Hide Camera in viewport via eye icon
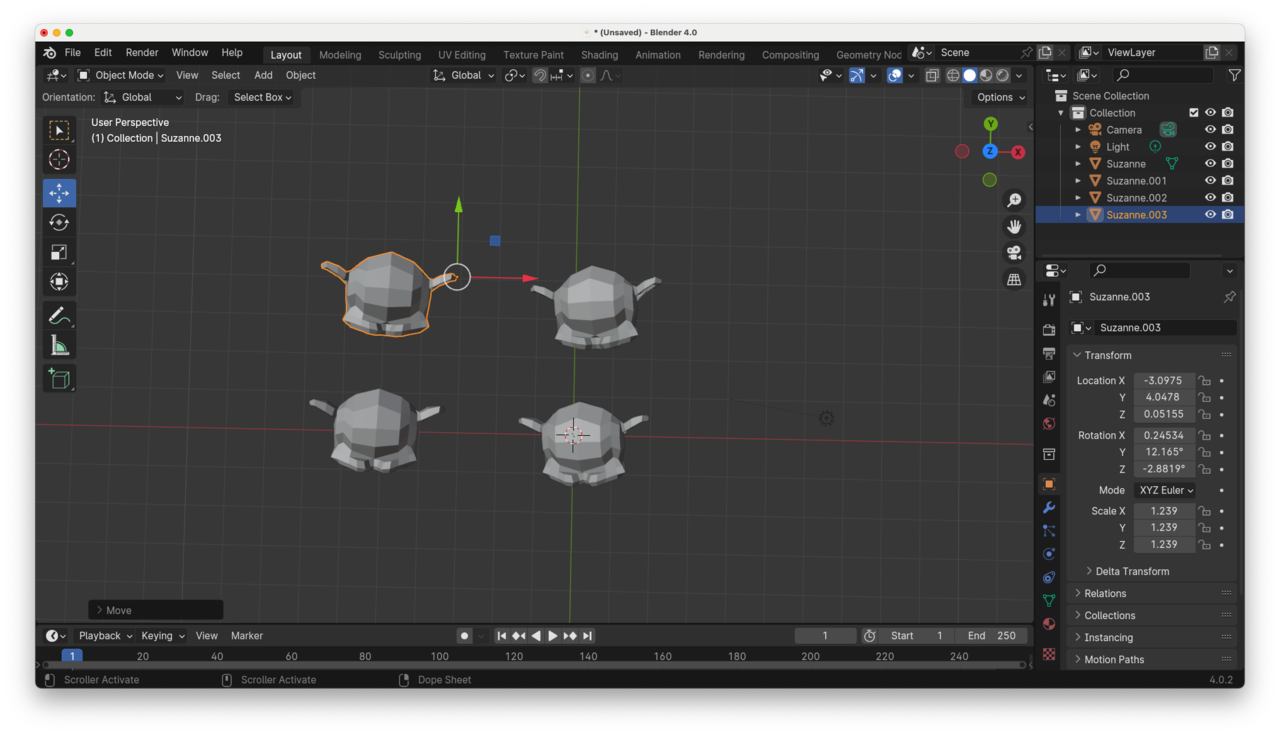1280x735 pixels. (x=1210, y=130)
